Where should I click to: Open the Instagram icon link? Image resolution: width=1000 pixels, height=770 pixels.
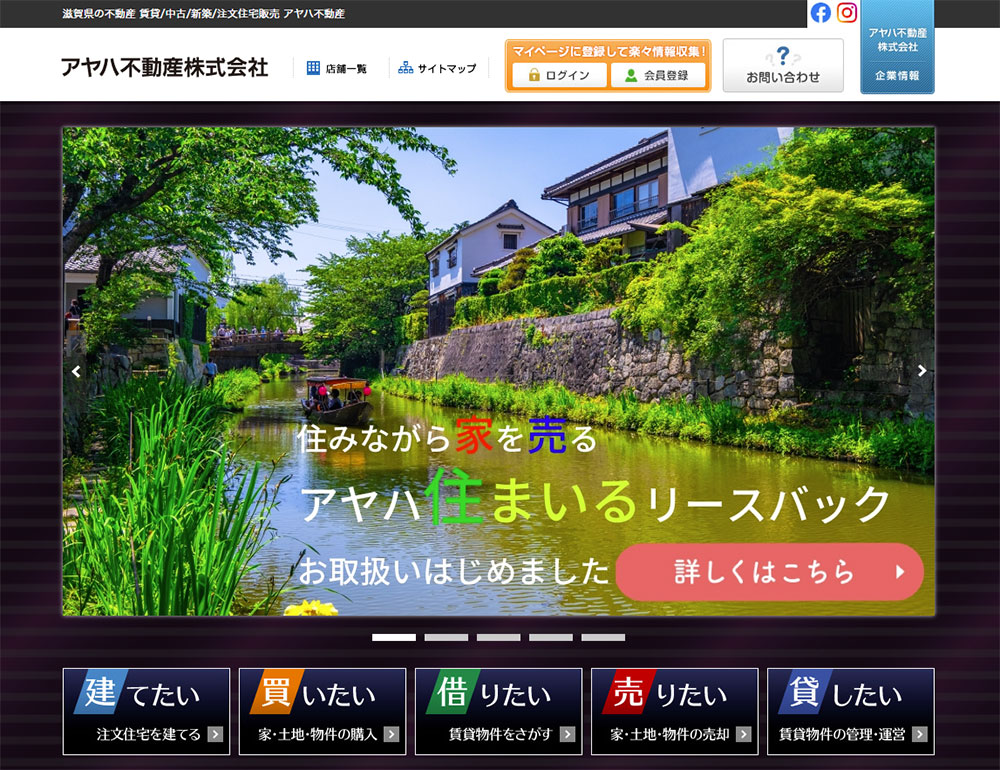click(847, 13)
